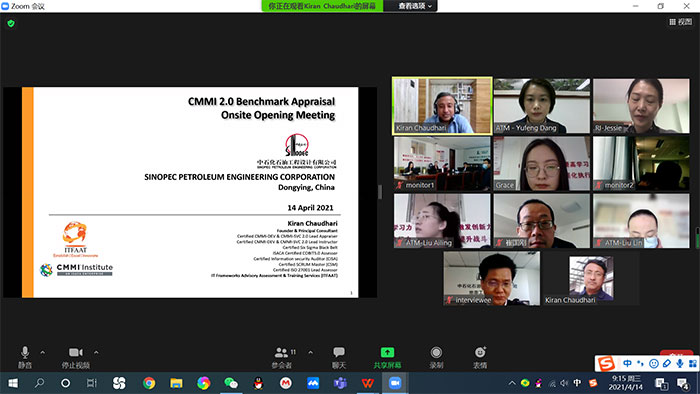The image size is (700, 394).
Task: Stop video with 停止视频 button
Action: [75, 358]
